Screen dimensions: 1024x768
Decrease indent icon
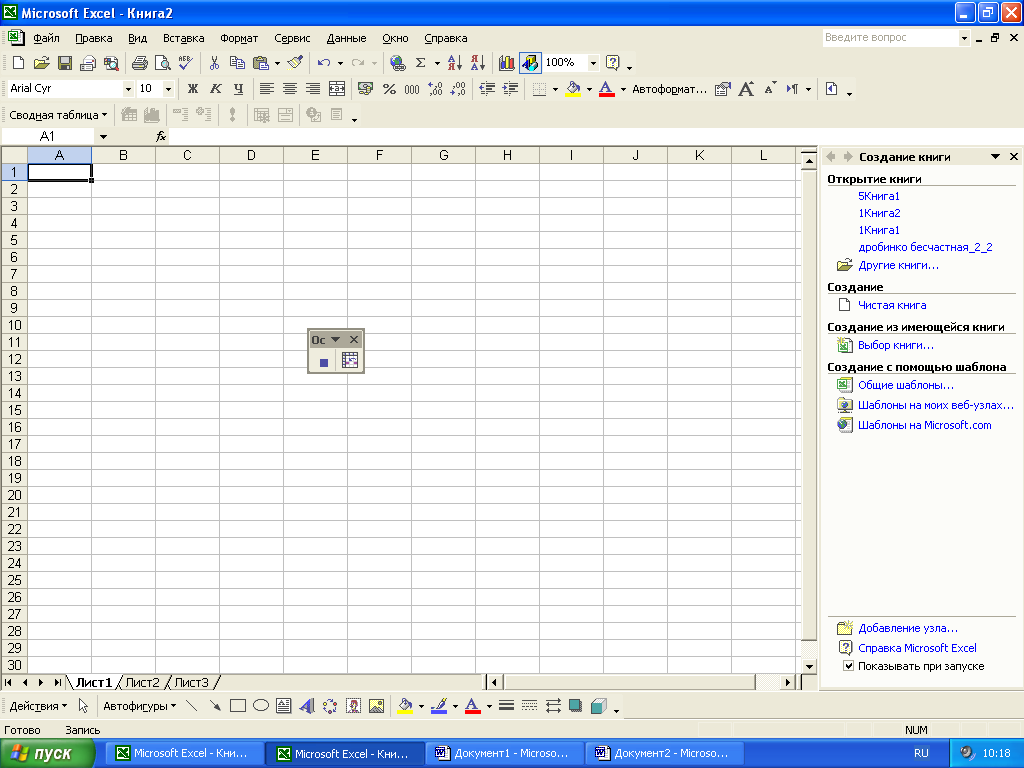(x=487, y=89)
